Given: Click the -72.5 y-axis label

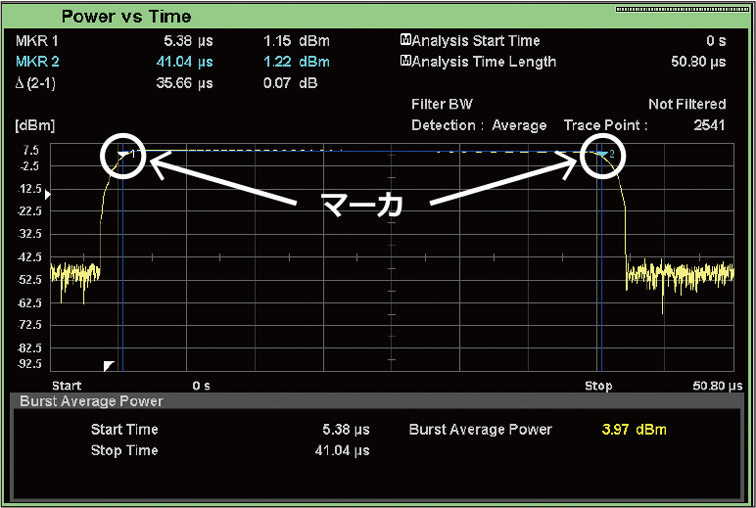Looking at the screenshot, I should pos(29,325).
